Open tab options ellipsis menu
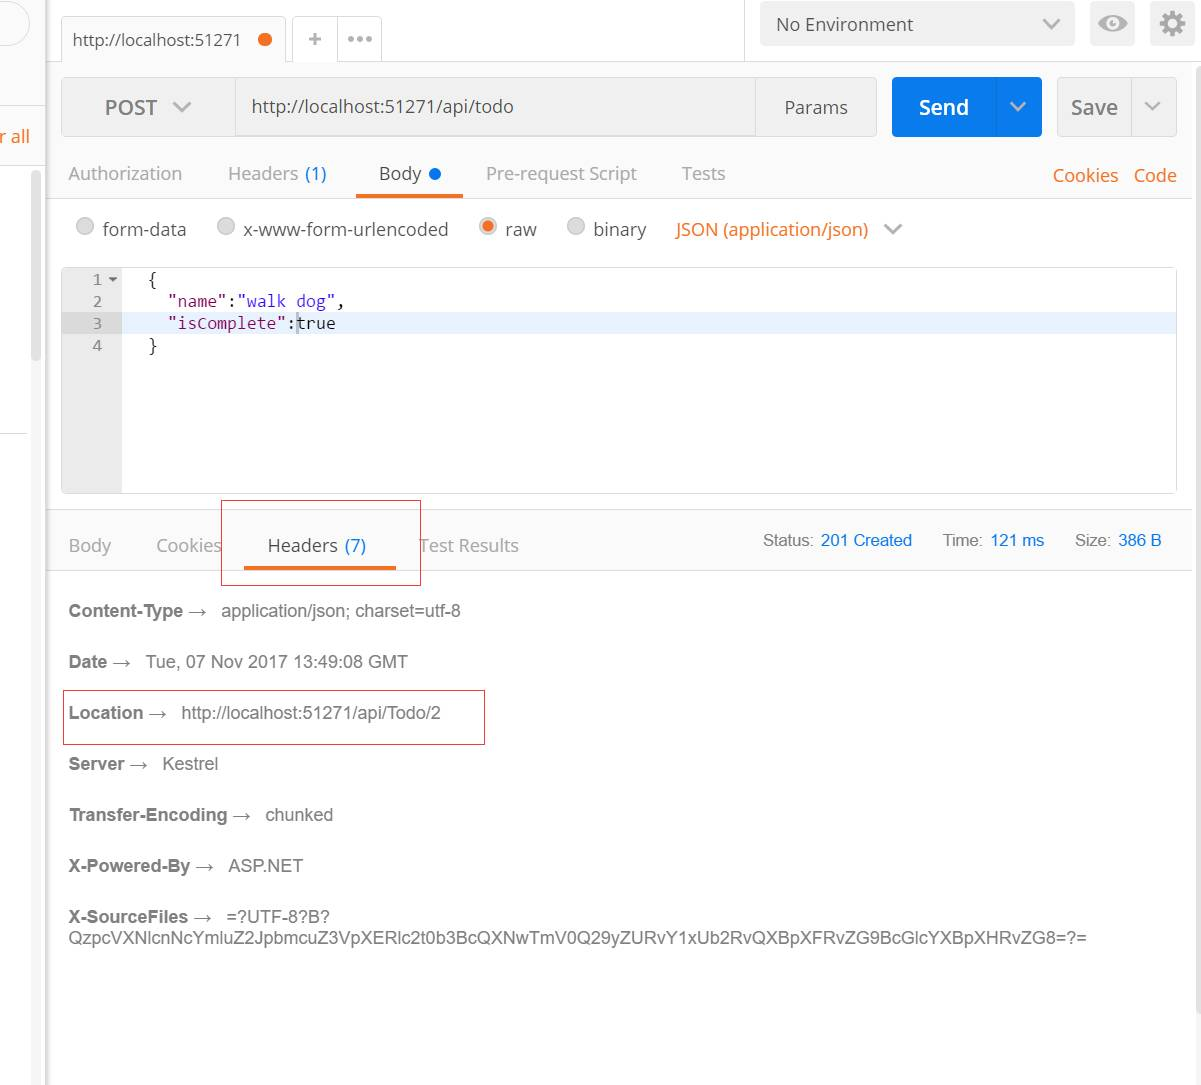The height and width of the screenshot is (1085, 1201). (x=360, y=39)
